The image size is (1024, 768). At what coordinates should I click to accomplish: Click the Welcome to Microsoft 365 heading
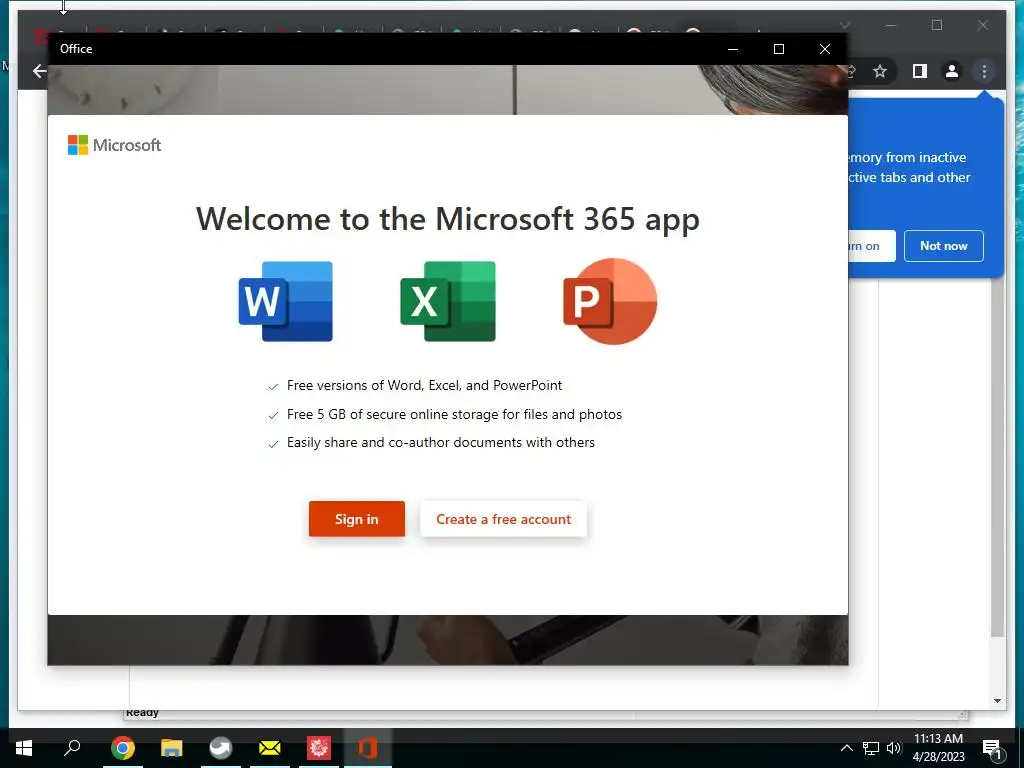(447, 219)
